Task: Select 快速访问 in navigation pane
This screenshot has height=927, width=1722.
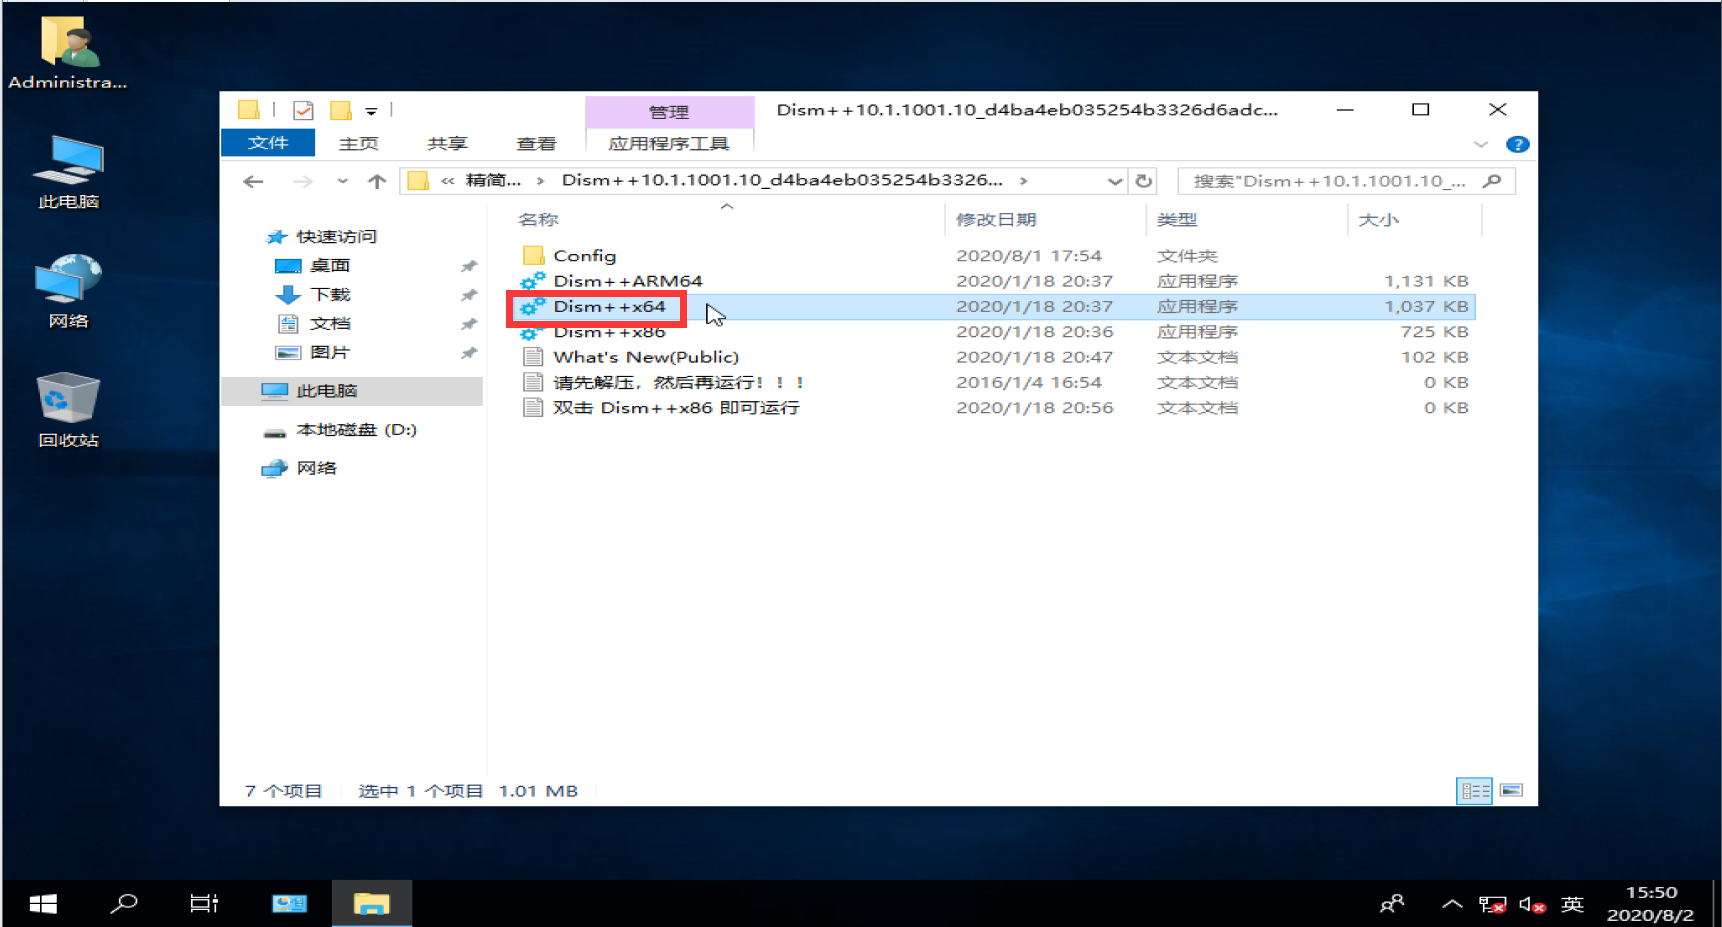Action: point(336,236)
